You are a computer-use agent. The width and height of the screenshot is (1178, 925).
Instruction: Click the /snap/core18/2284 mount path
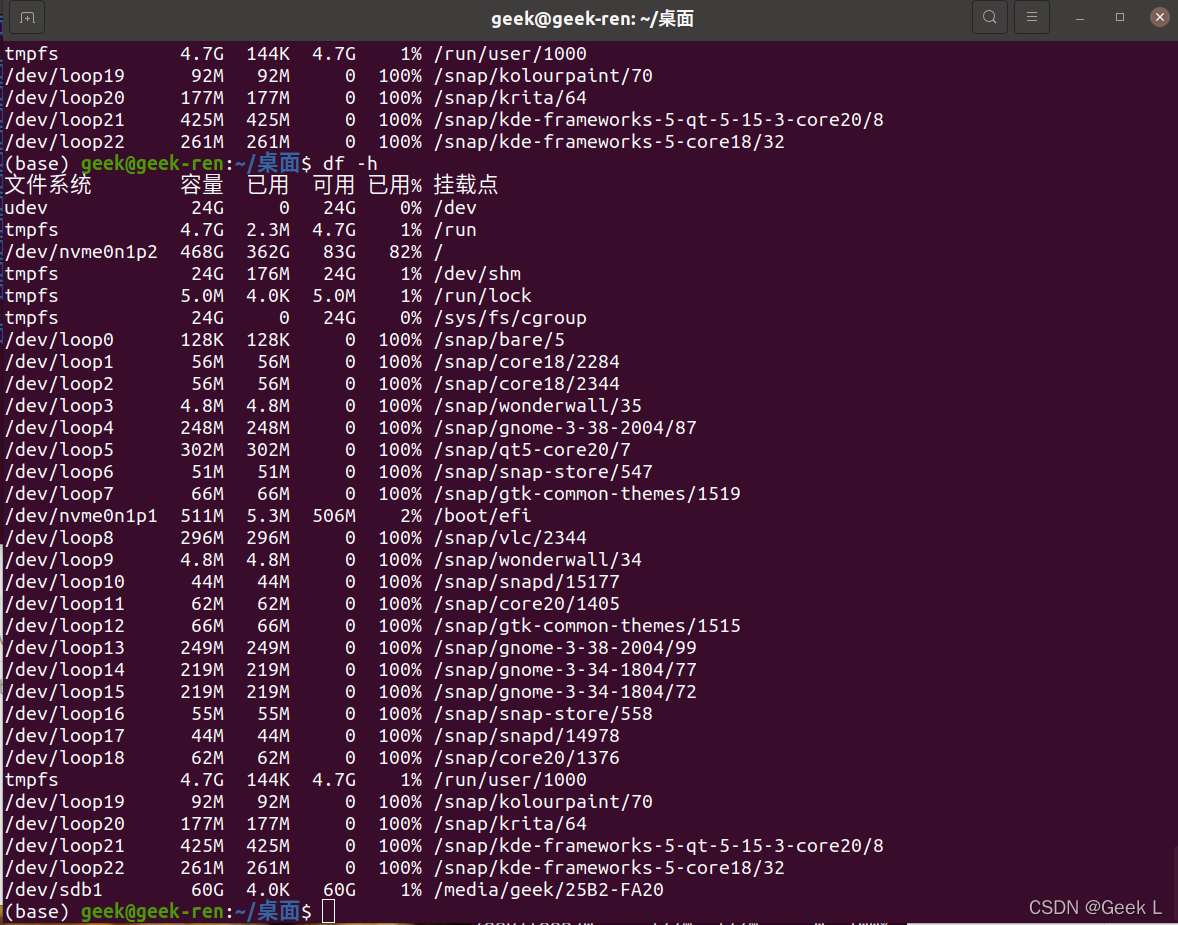coord(527,361)
